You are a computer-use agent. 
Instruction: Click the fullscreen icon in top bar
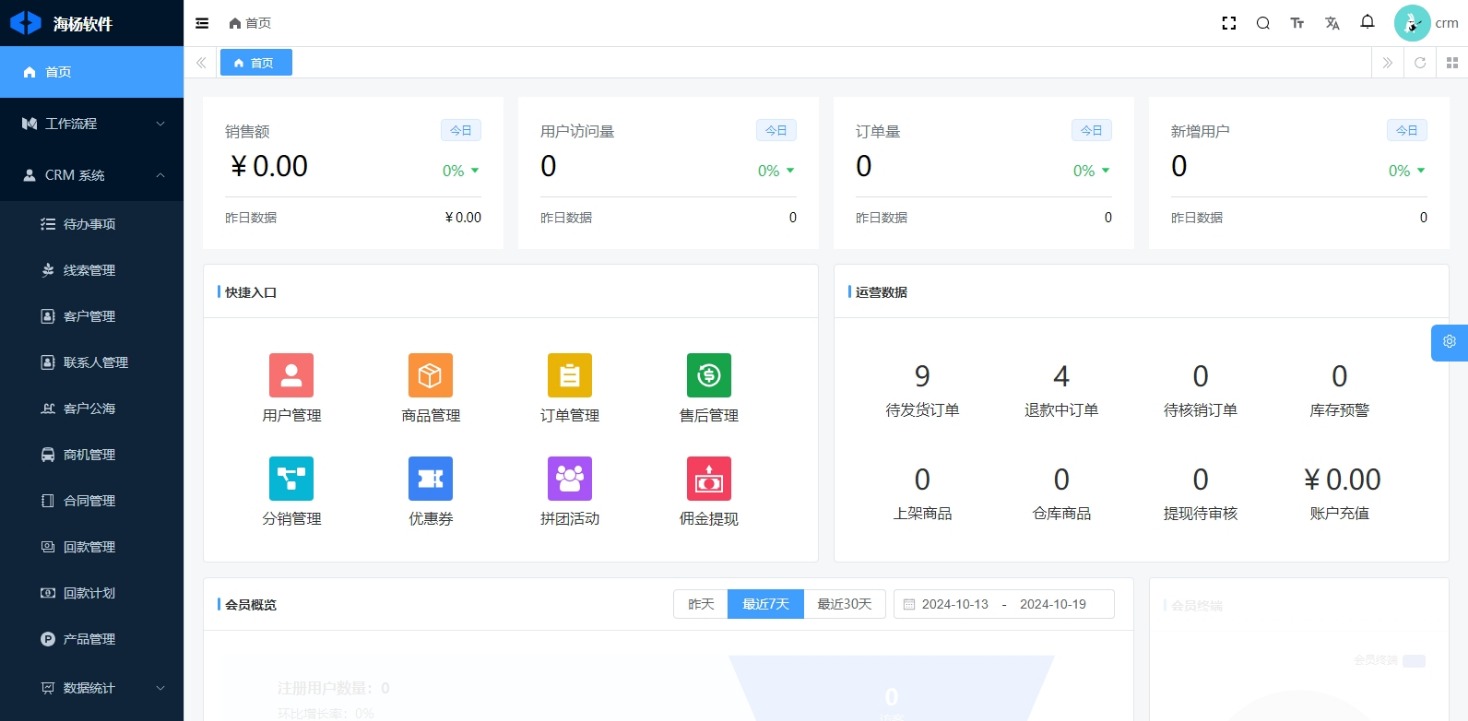coord(1229,23)
